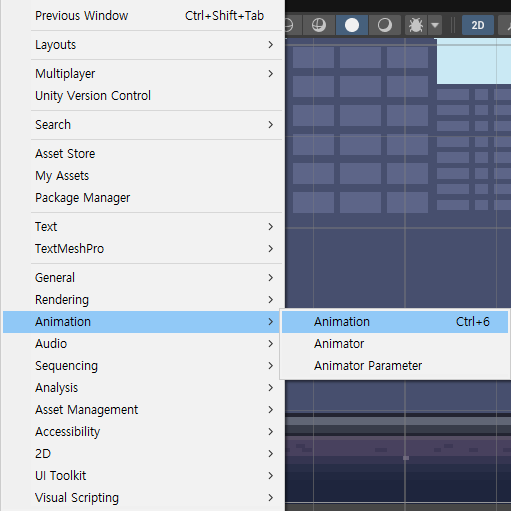Open the debug draw mode dropdown arrow
Image resolution: width=511 pixels, height=511 pixels.
(435, 25)
